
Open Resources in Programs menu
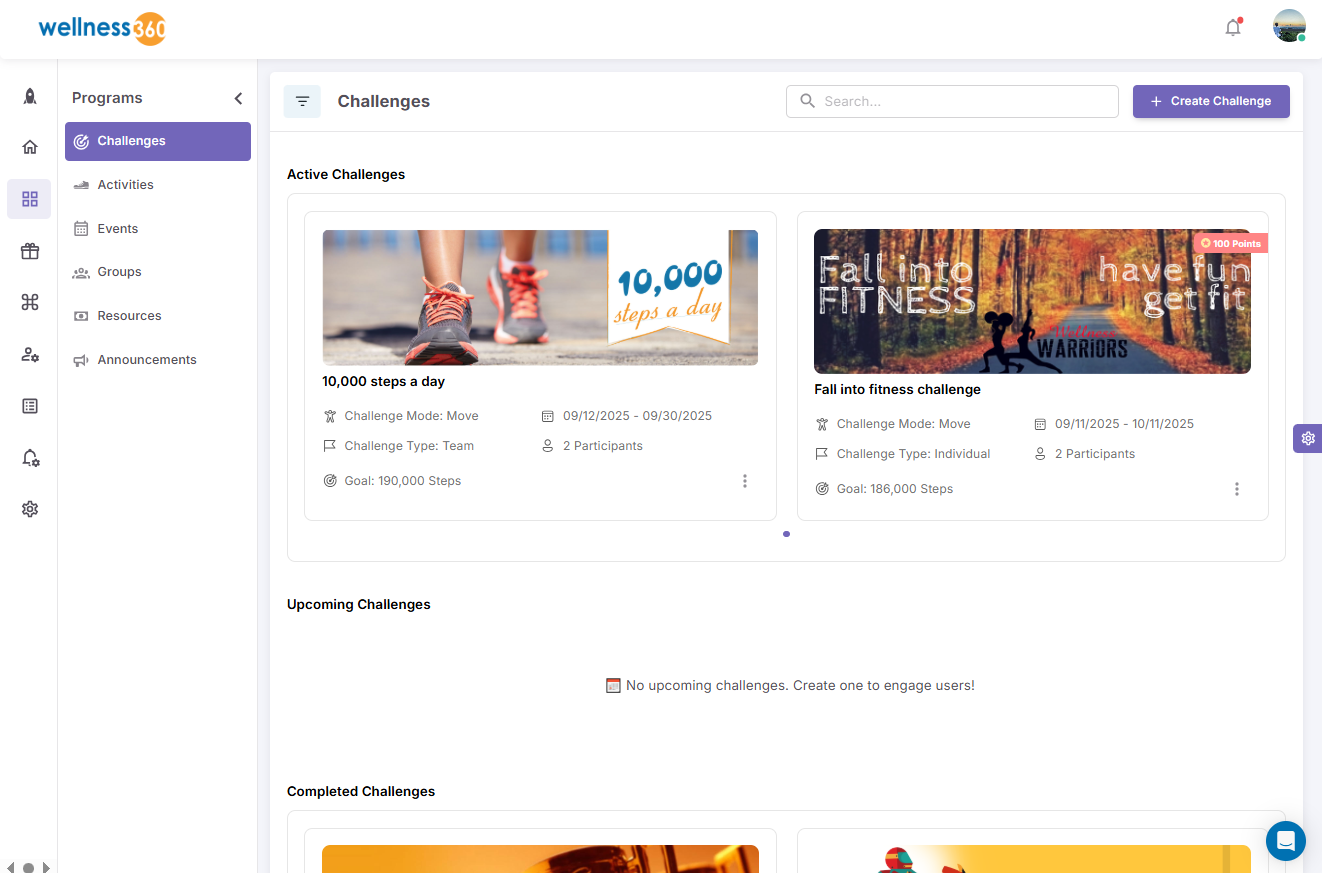[158, 316]
